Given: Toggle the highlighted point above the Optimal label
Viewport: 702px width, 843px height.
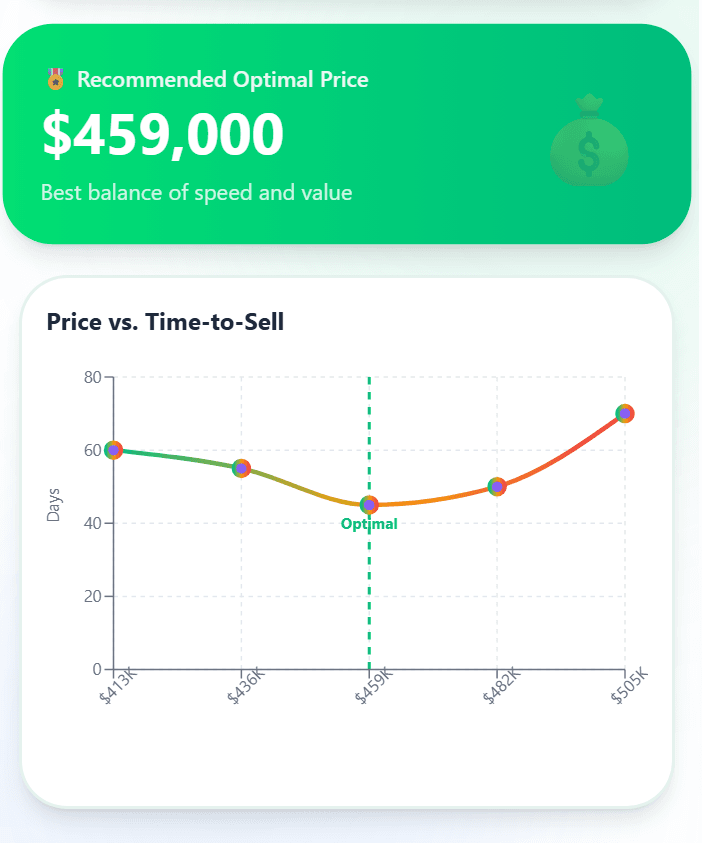Looking at the screenshot, I should tap(368, 504).
